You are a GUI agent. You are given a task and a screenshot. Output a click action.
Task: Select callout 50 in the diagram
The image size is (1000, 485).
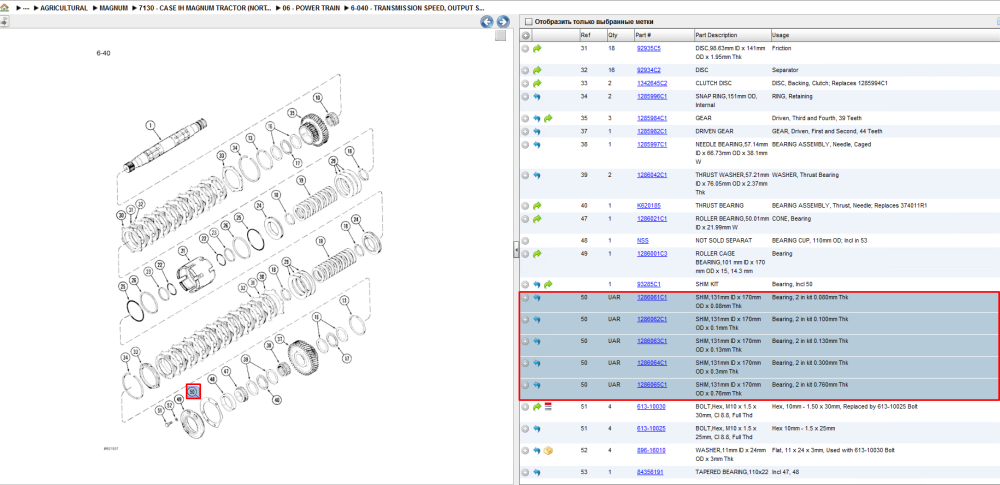(193, 391)
